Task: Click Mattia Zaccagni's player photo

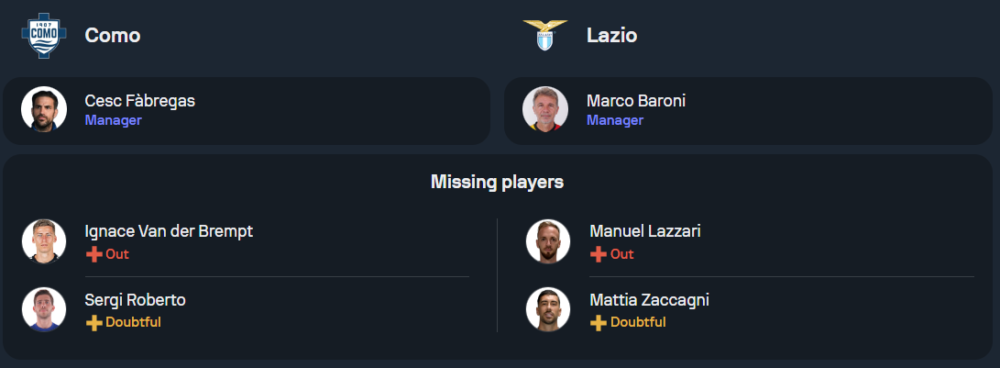Action: click(x=548, y=309)
